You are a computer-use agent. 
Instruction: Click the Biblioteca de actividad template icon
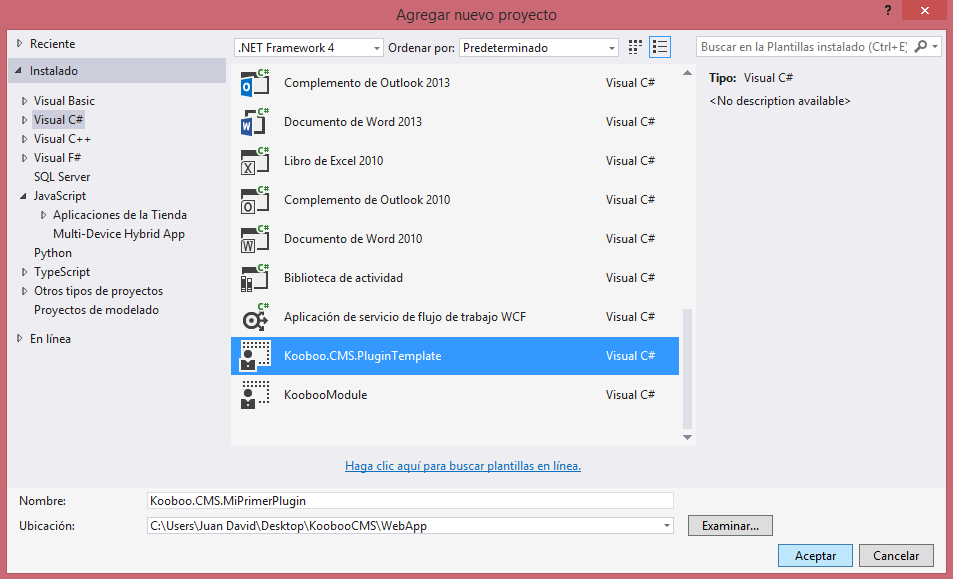pyautogui.click(x=255, y=278)
